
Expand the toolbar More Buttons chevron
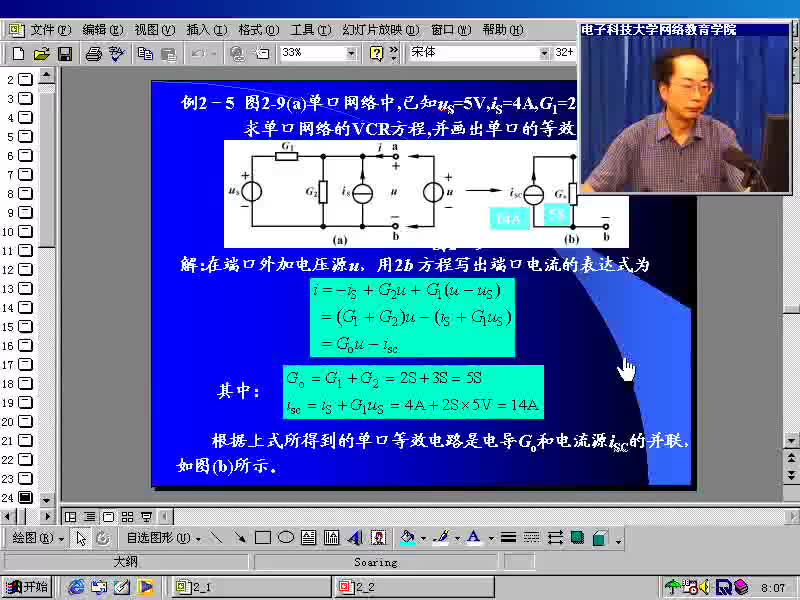click(393, 53)
